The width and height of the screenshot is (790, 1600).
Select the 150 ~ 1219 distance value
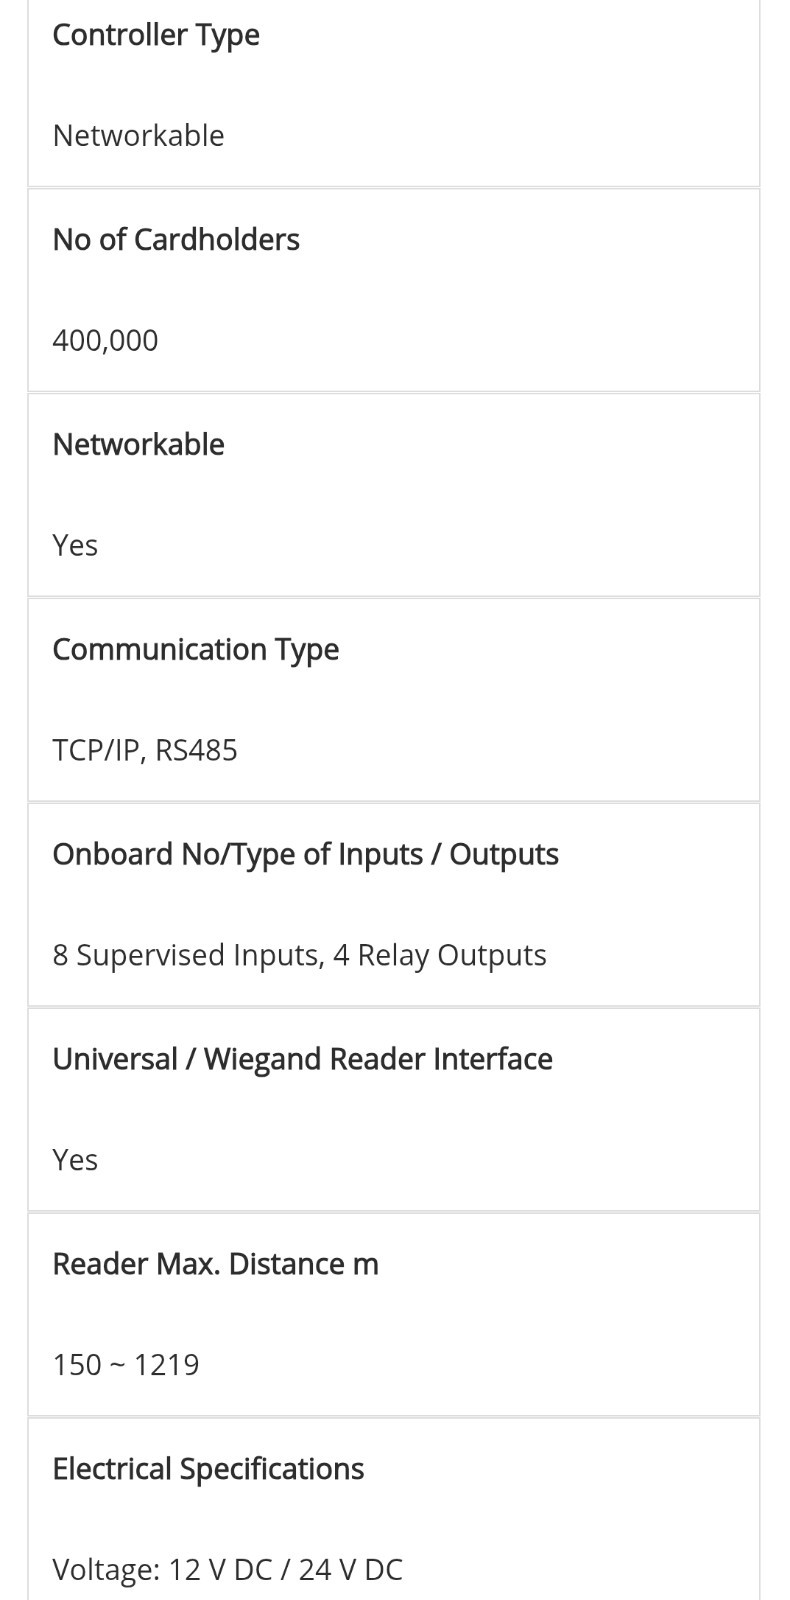coord(126,1365)
